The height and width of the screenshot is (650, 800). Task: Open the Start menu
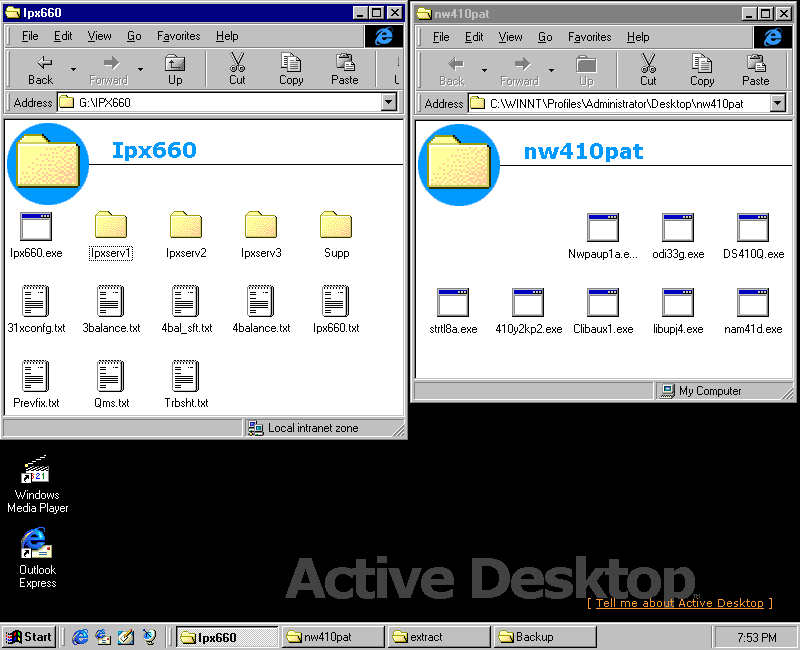tap(29, 637)
